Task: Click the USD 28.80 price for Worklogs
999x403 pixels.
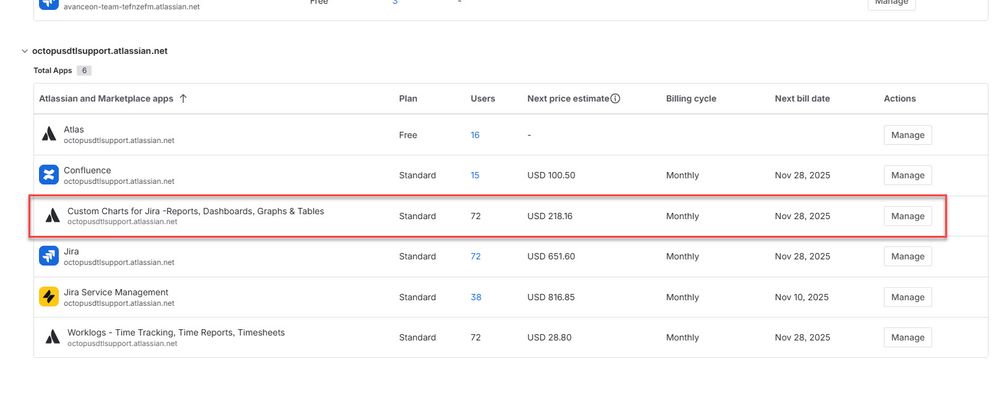Action: (549, 337)
